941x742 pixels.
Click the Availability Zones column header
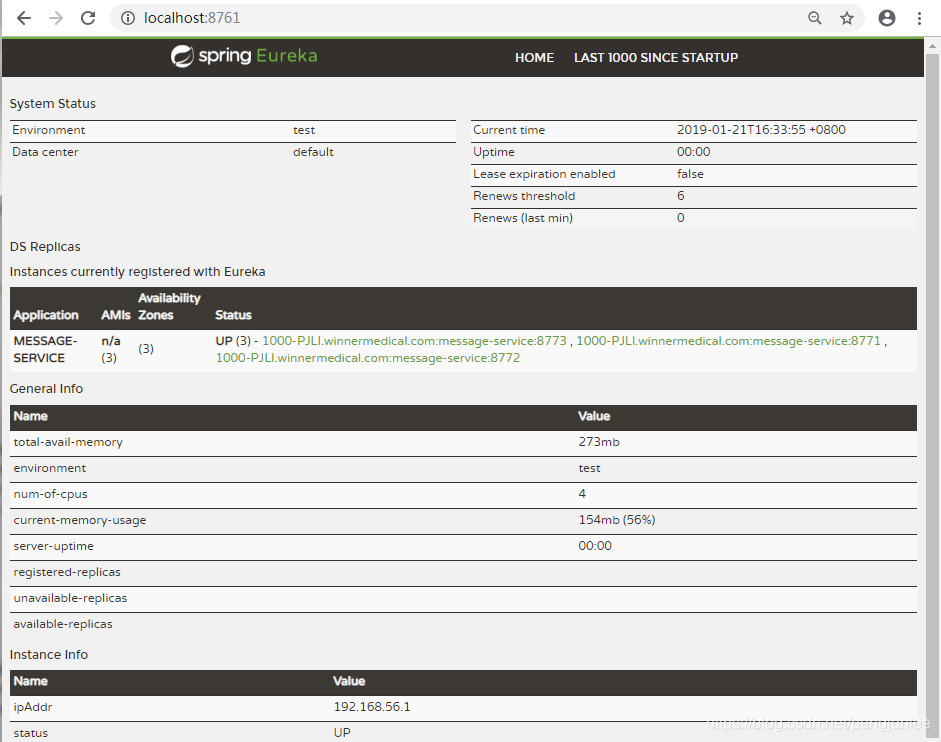(169, 306)
